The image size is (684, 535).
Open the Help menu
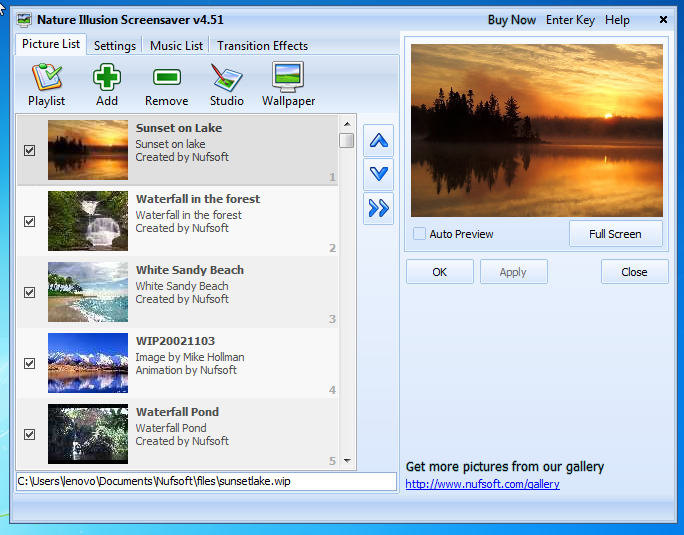[617, 20]
